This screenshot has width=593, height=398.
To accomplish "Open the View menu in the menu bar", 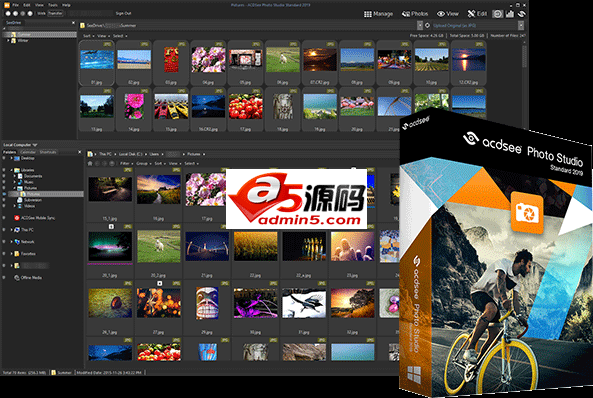I will (39, 5).
